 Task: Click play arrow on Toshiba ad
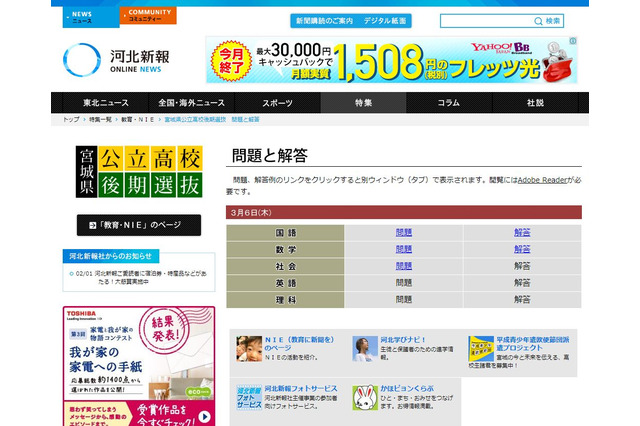pyautogui.click(x=204, y=417)
